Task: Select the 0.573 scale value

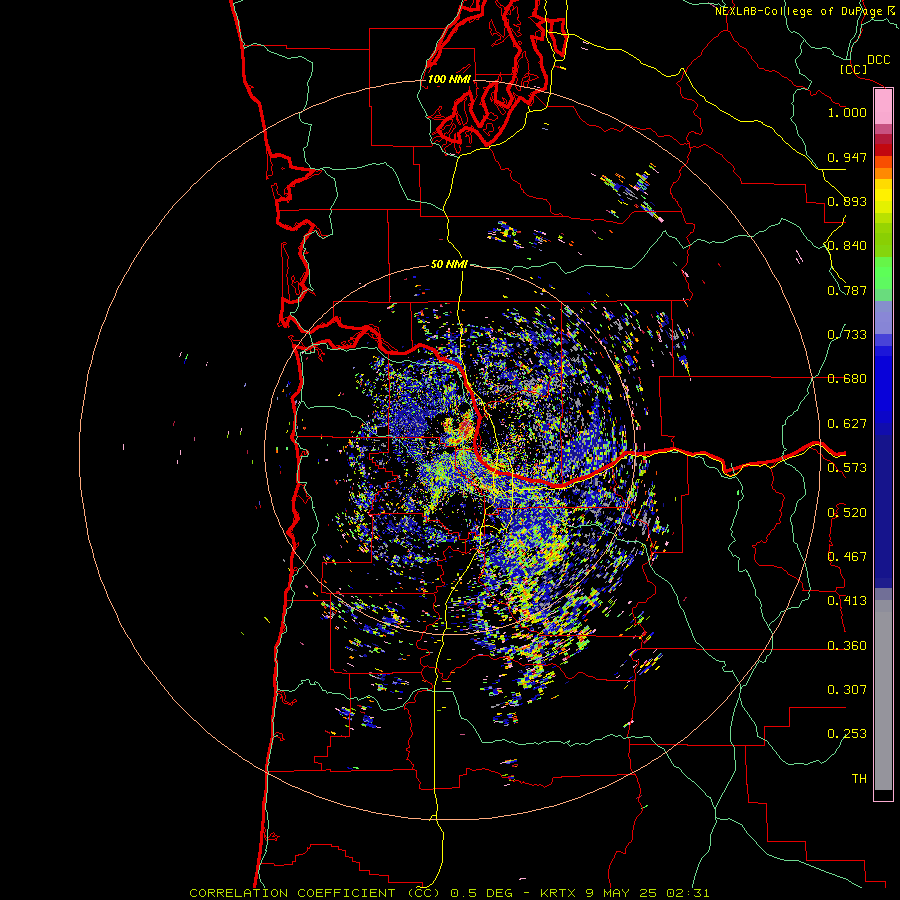Action: pos(847,468)
